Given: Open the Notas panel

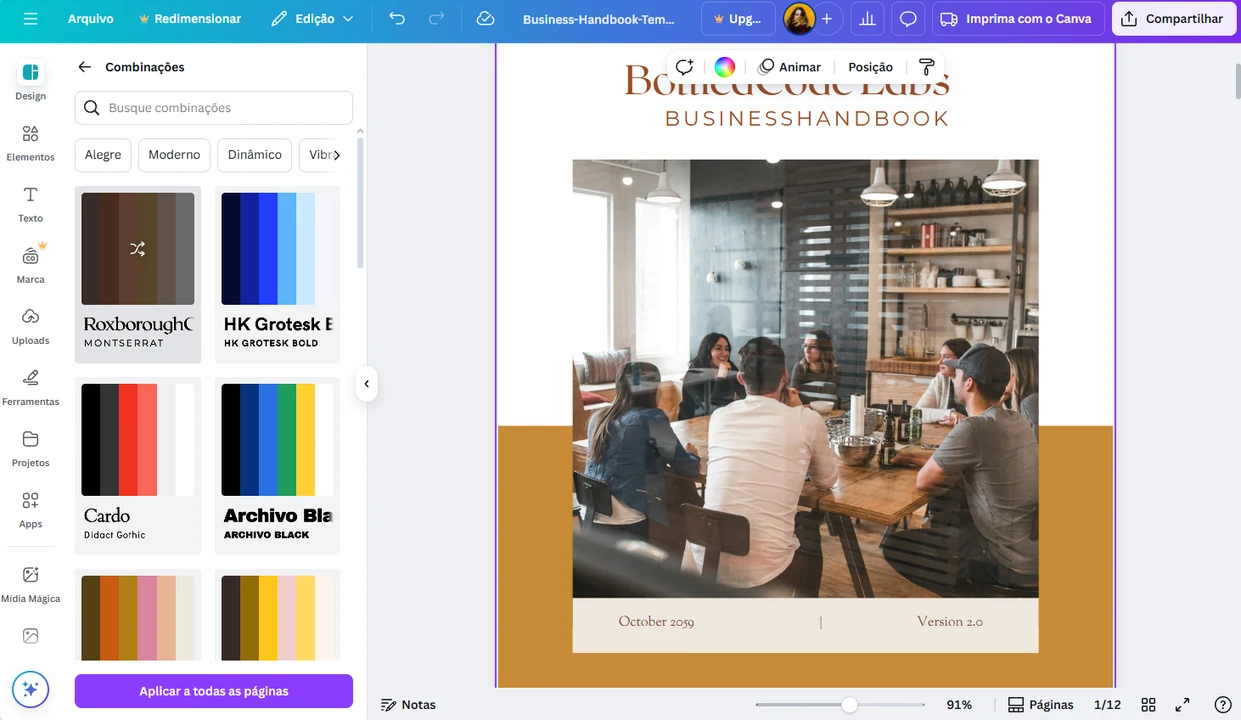Looking at the screenshot, I should coord(408,705).
